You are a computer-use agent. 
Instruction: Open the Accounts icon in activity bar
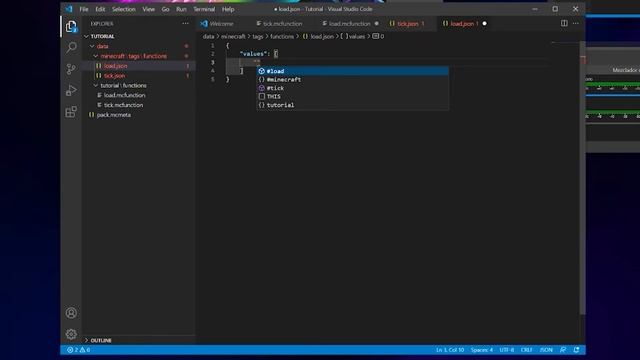[71, 313]
